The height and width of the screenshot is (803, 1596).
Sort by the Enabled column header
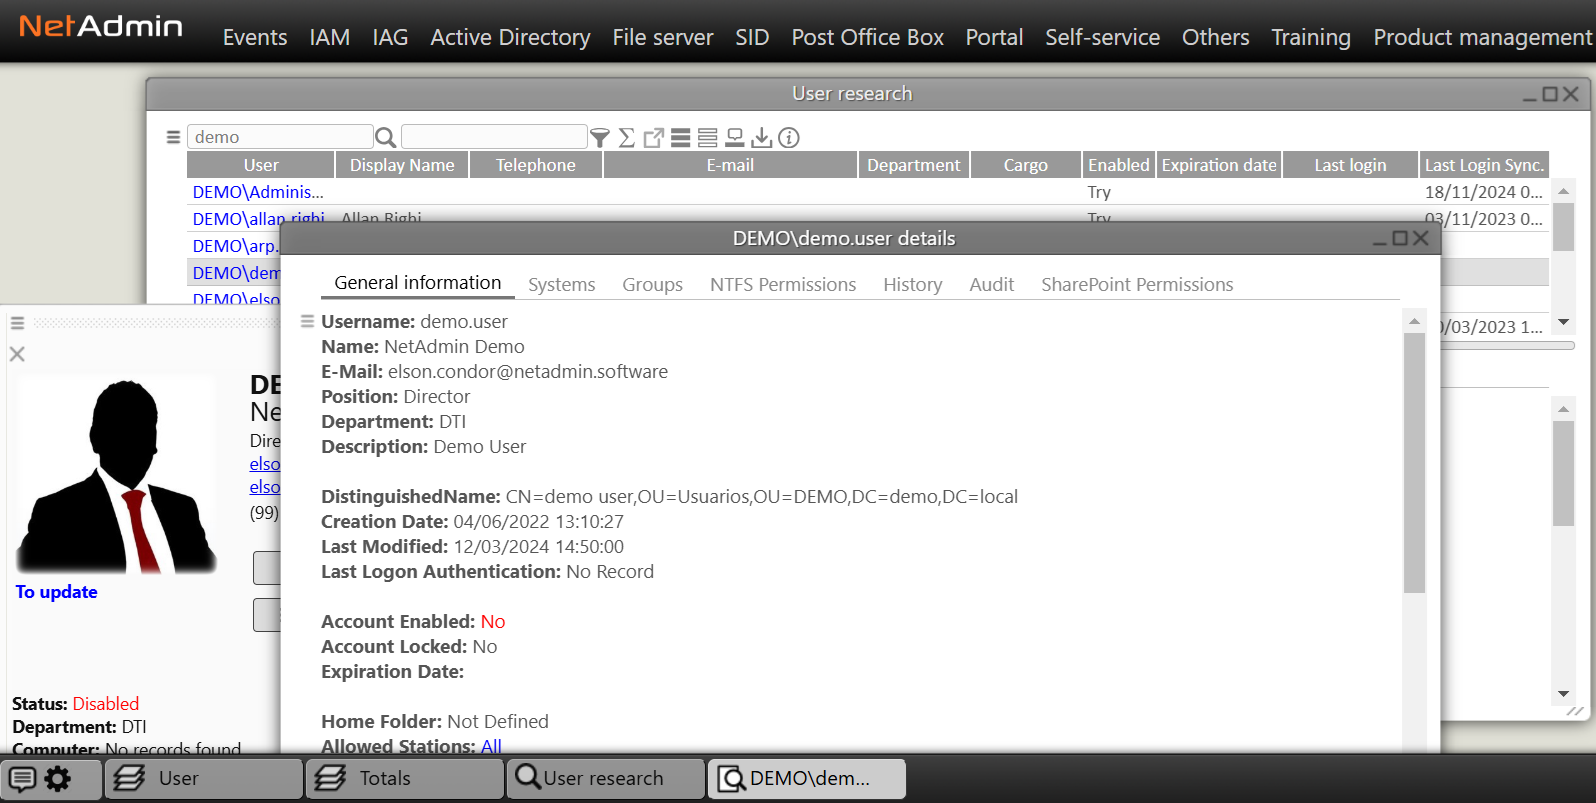pyautogui.click(x=1119, y=165)
